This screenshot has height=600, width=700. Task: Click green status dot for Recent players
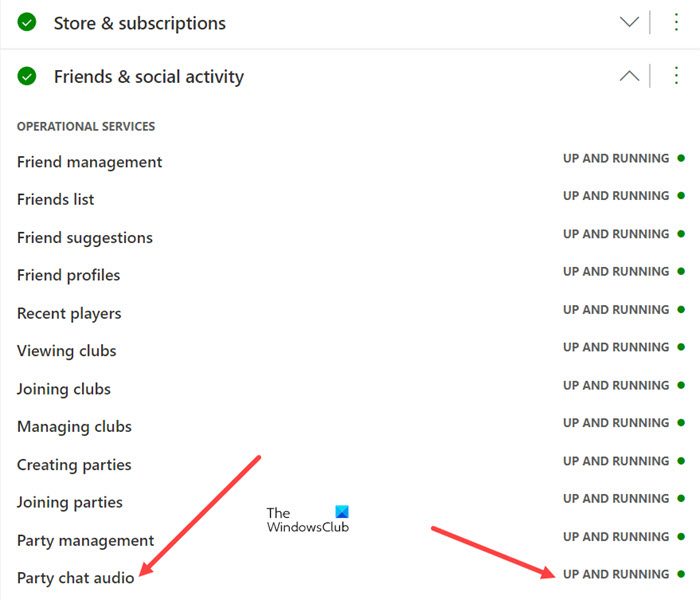coord(681,310)
